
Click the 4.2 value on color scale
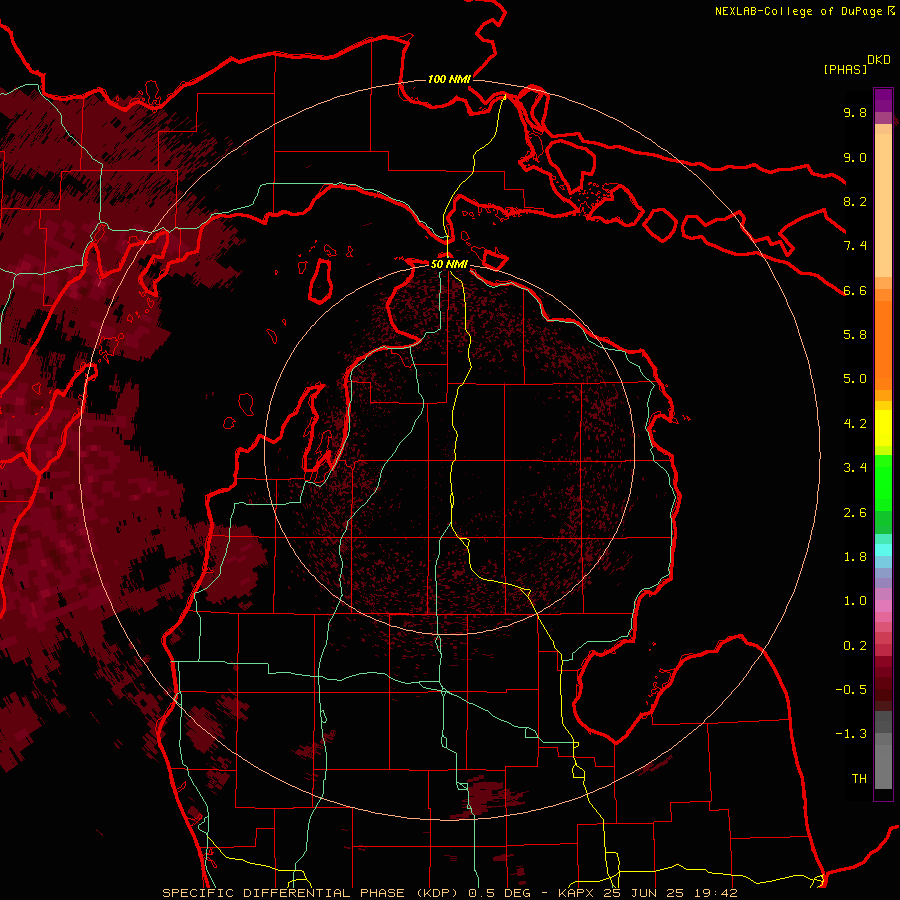tap(855, 424)
